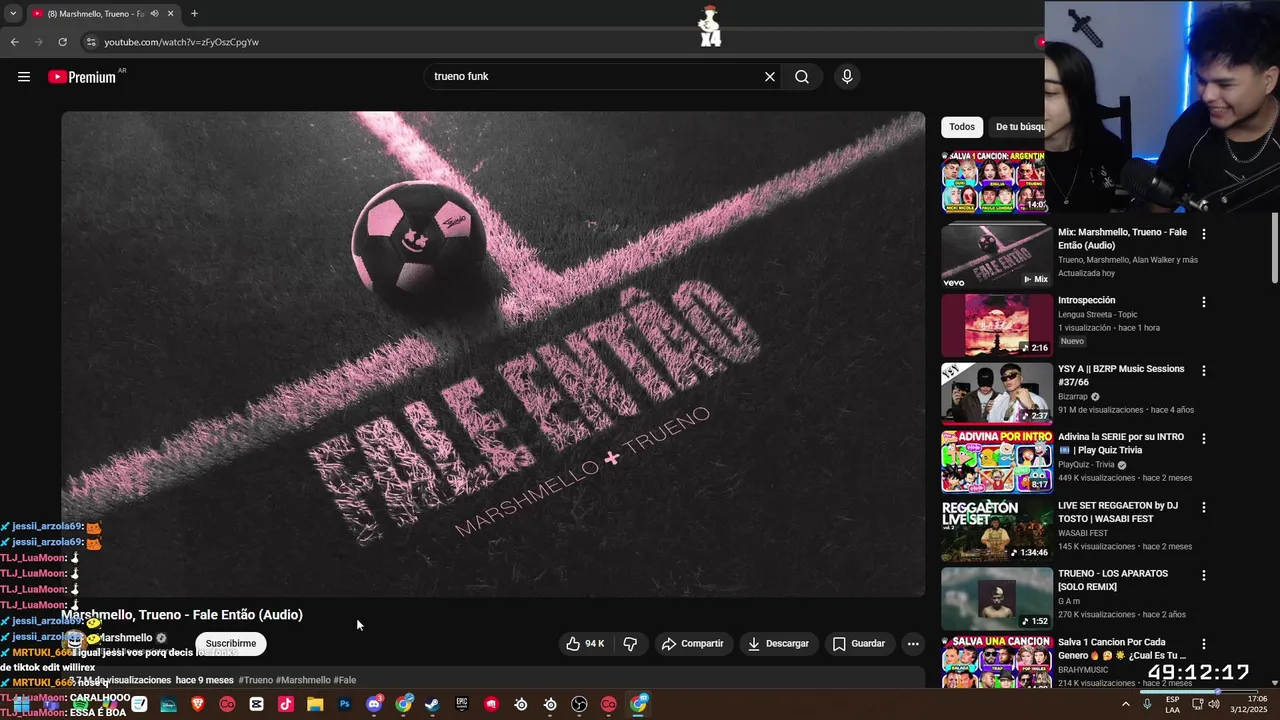Screen dimensions: 1280x720
Task: Go back with the browser back arrow
Action: coord(14,42)
